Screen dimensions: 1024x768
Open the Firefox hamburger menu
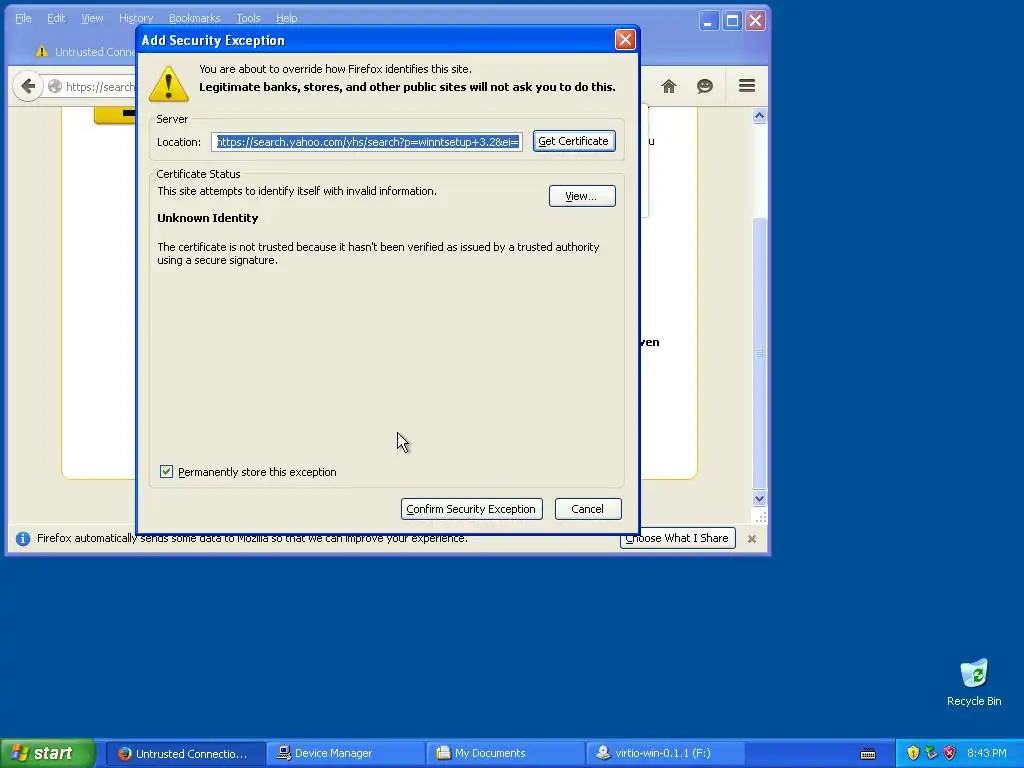coord(746,86)
